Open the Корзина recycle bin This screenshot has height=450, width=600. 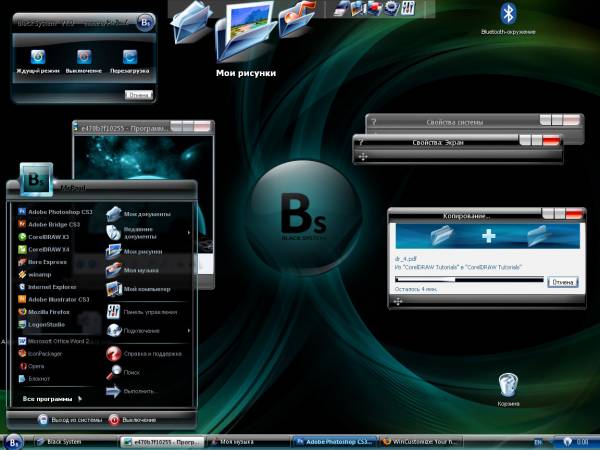pos(508,384)
